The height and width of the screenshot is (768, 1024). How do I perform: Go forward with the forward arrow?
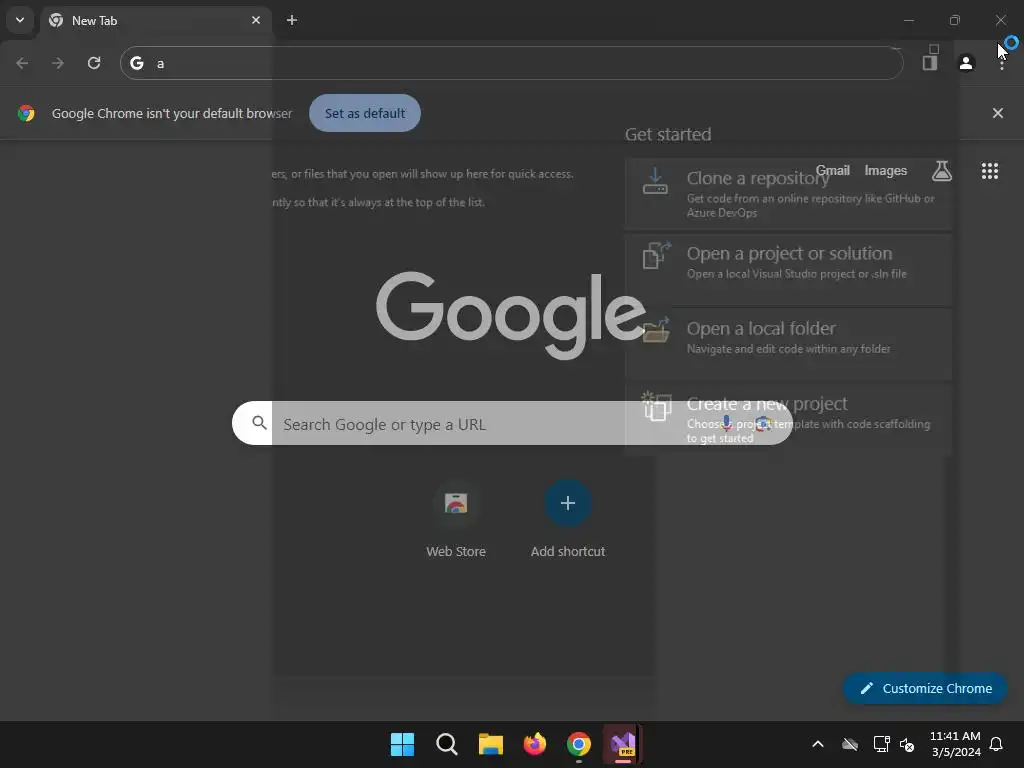pyautogui.click(x=58, y=63)
